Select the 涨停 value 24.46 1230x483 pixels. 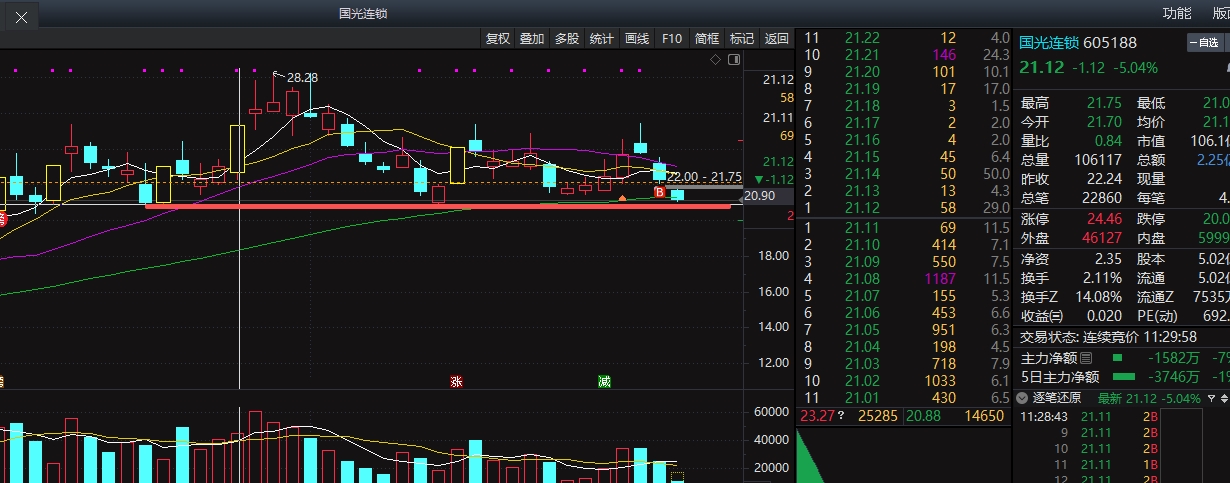[1102, 219]
